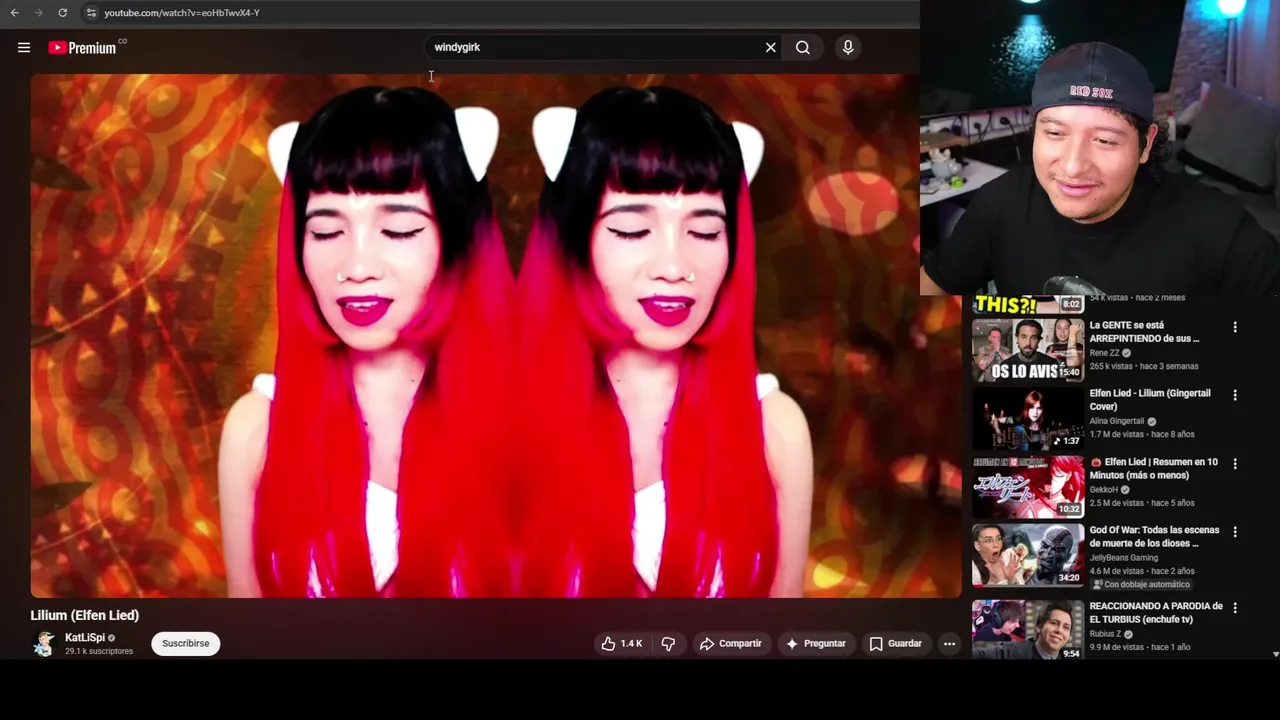Screen dimensions: 1280x720
Task: Open the KatLiSpi channel avatar
Action: [x=44, y=644]
